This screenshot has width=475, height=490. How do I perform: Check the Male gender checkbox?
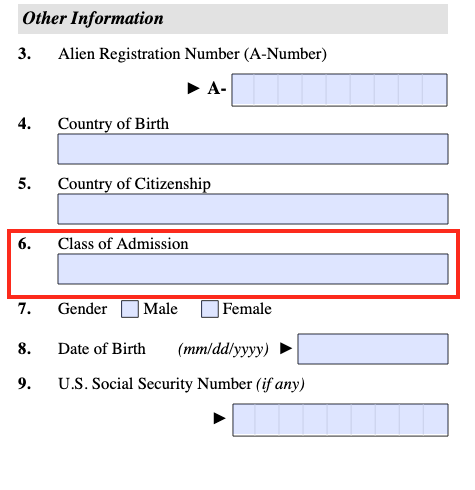click(130, 309)
